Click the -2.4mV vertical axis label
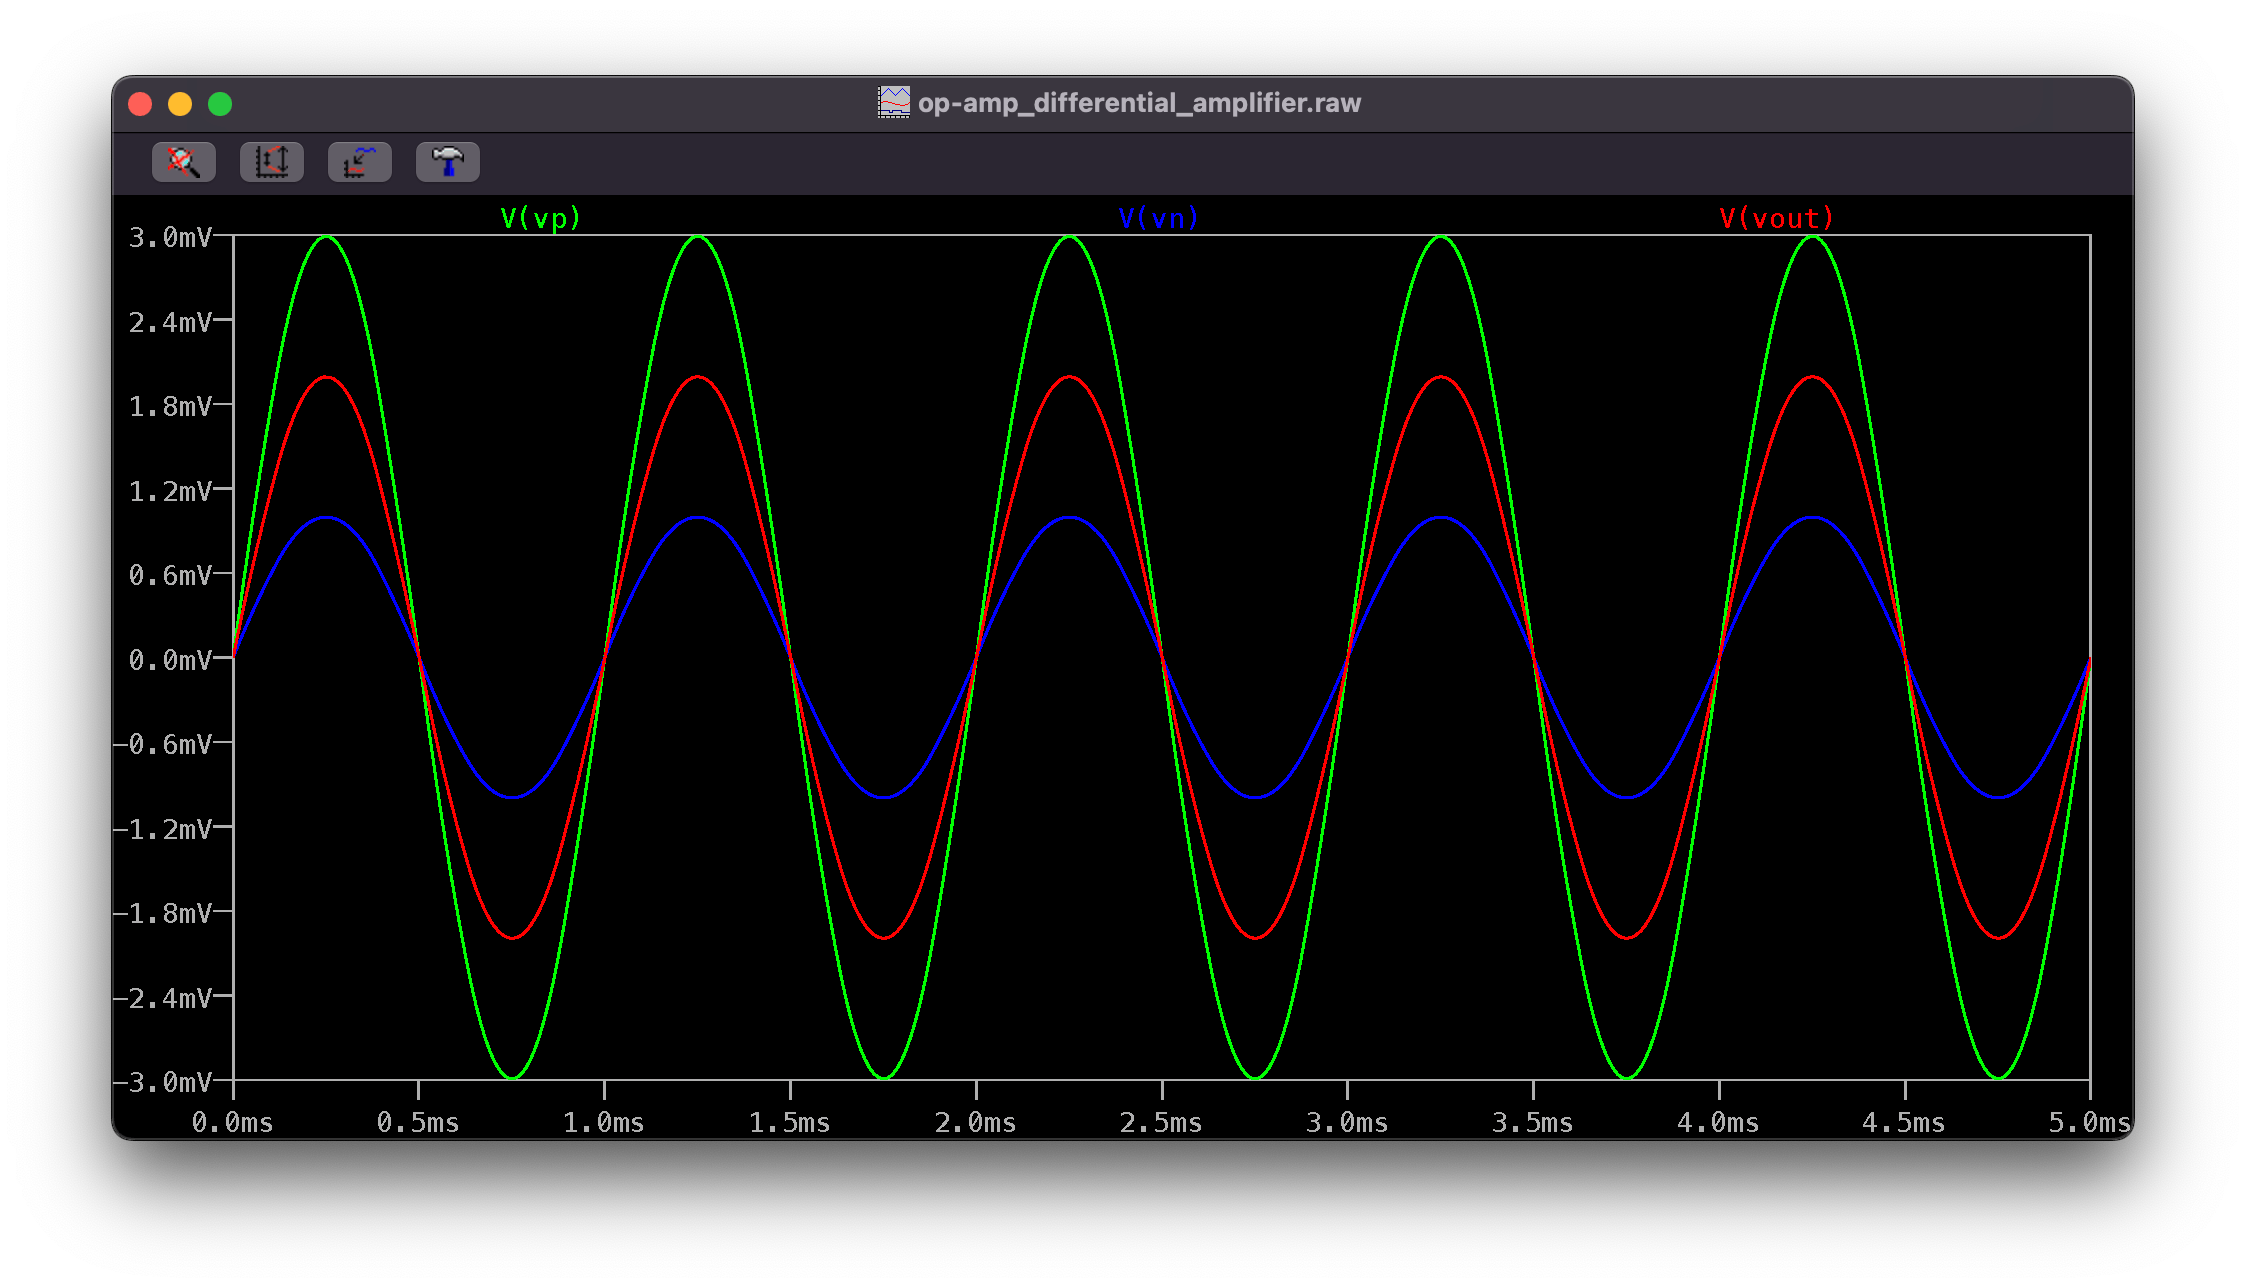 pos(163,998)
